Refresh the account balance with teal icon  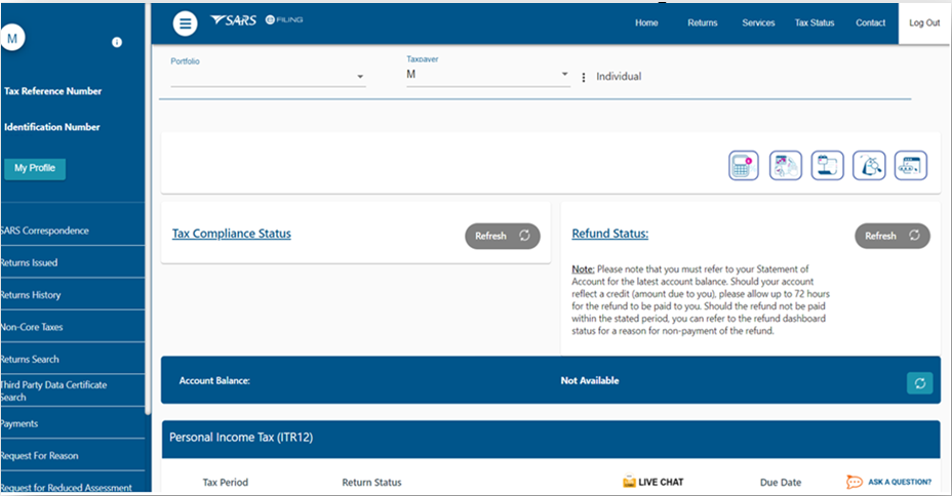[x=920, y=383]
